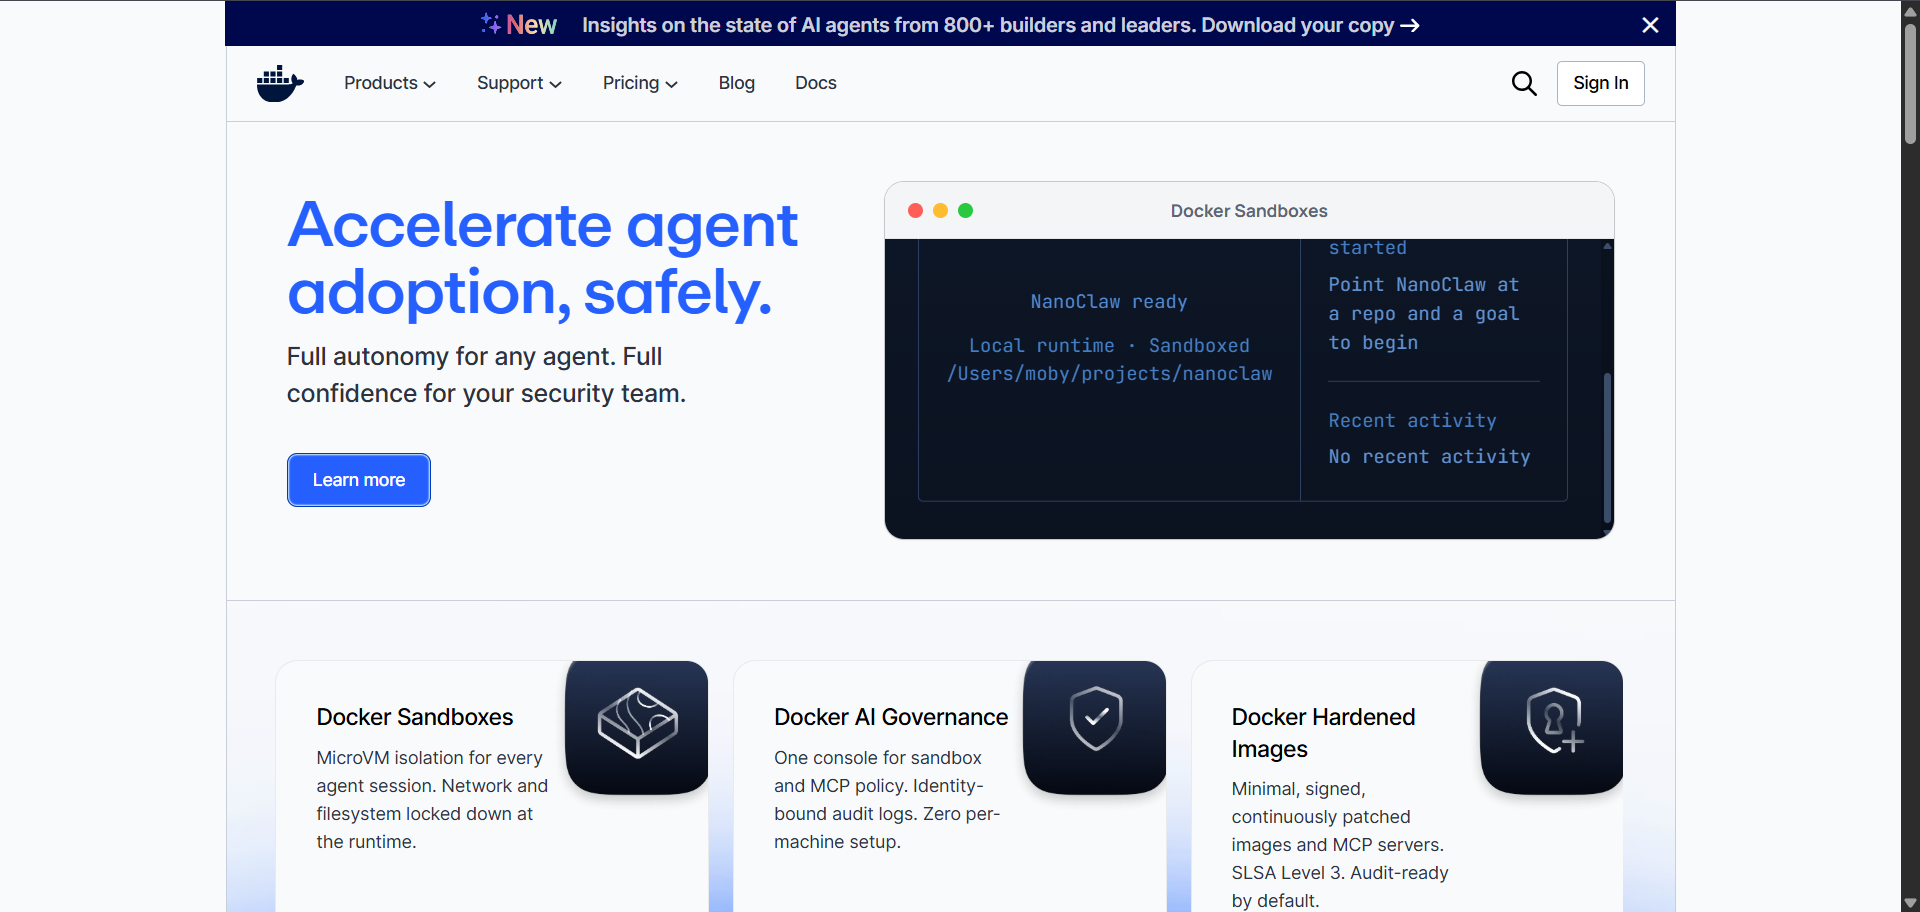This screenshot has height=912, width=1920.
Task: Click the Docker Sandboxes cube icon tile
Action: pyautogui.click(x=637, y=727)
